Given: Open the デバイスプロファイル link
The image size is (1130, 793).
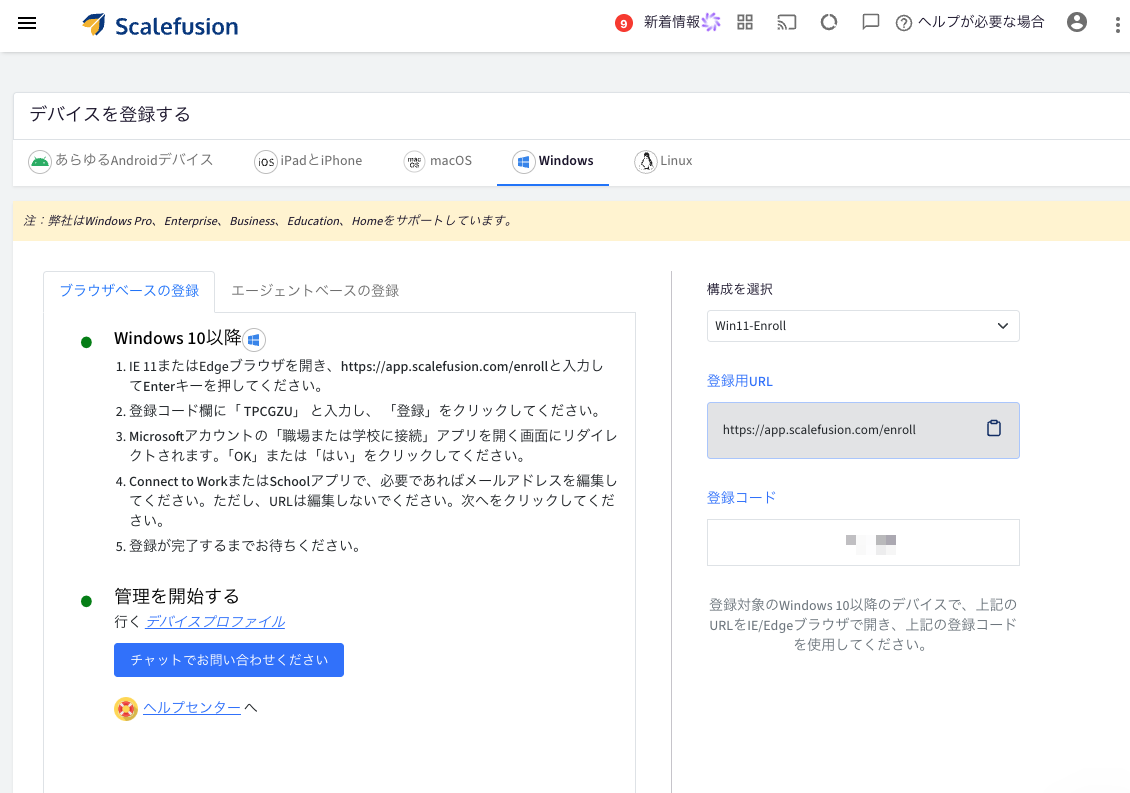Looking at the screenshot, I should [x=215, y=621].
